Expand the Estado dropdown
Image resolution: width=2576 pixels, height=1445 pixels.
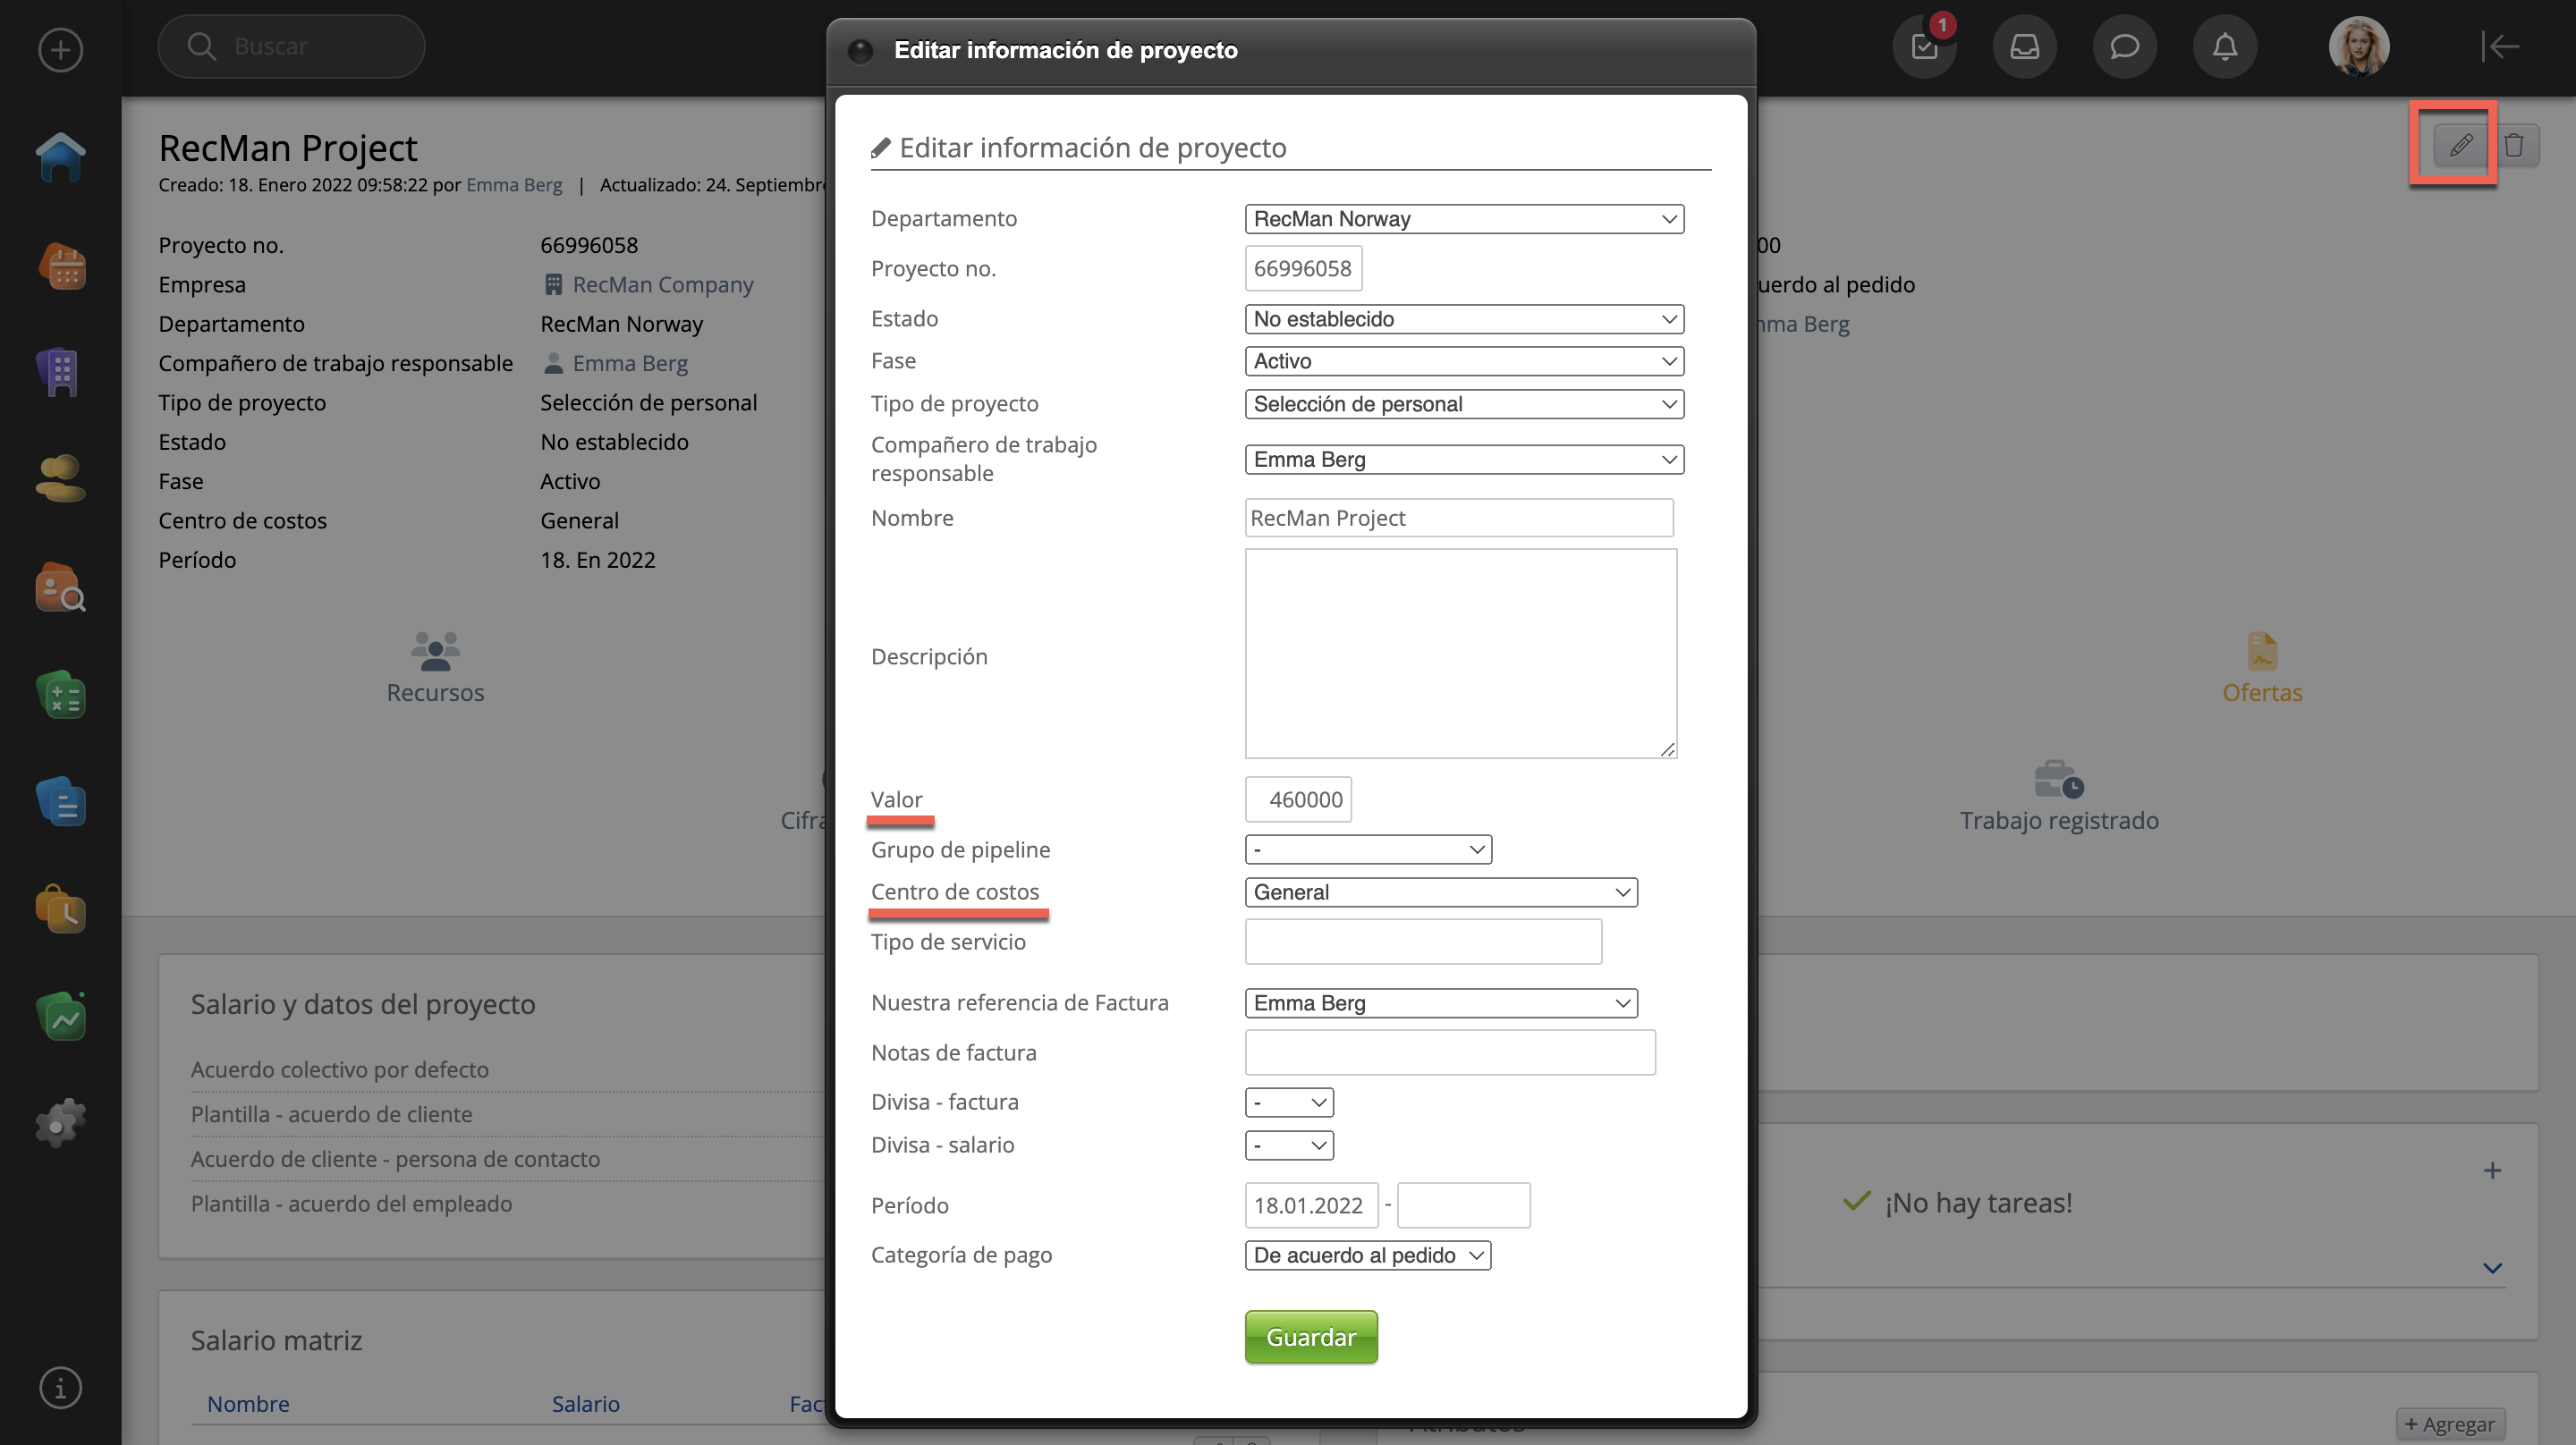[1463, 319]
